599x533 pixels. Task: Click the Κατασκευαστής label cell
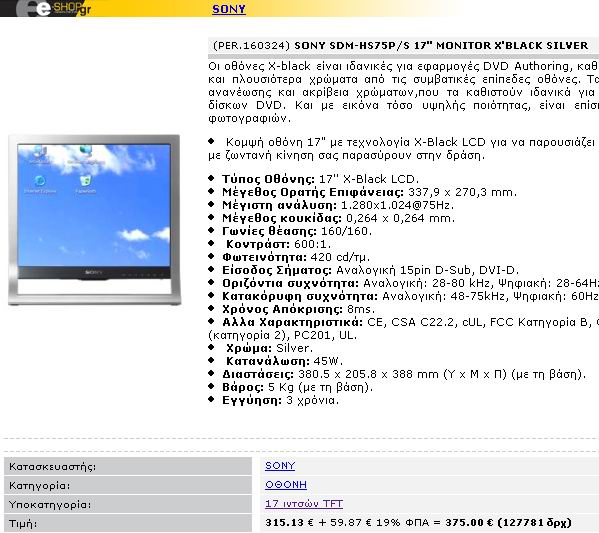tap(128, 467)
